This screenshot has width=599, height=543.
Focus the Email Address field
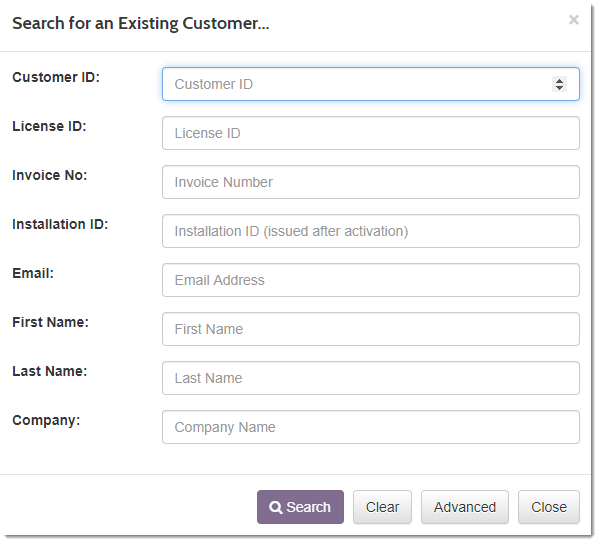[x=371, y=280]
